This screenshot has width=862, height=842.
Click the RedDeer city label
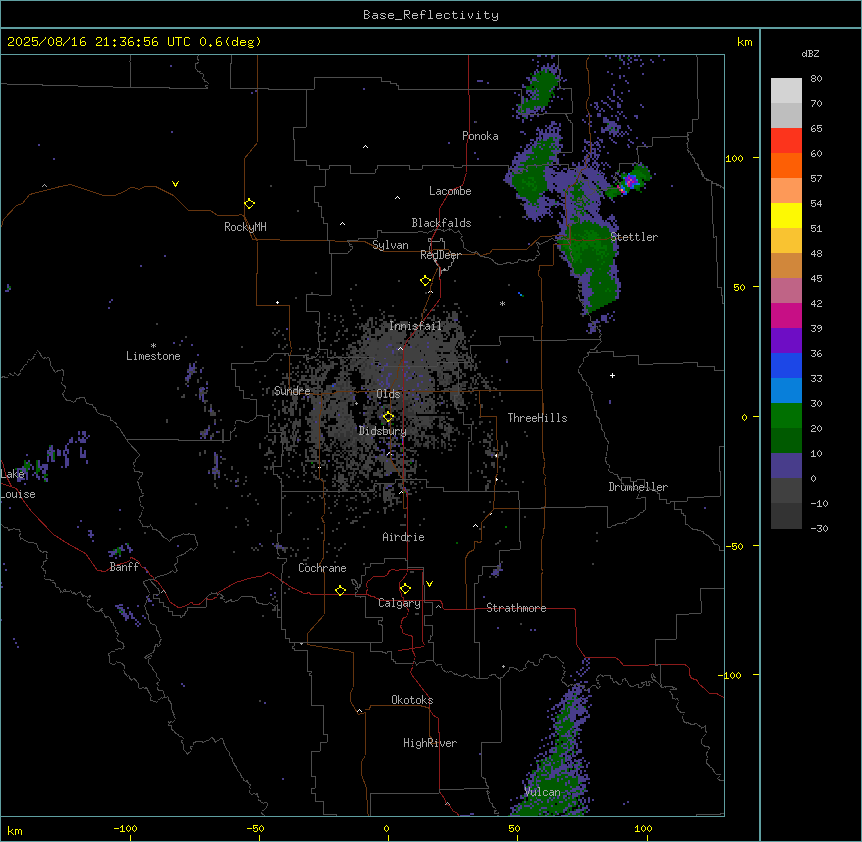pyautogui.click(x=440, y=255)
